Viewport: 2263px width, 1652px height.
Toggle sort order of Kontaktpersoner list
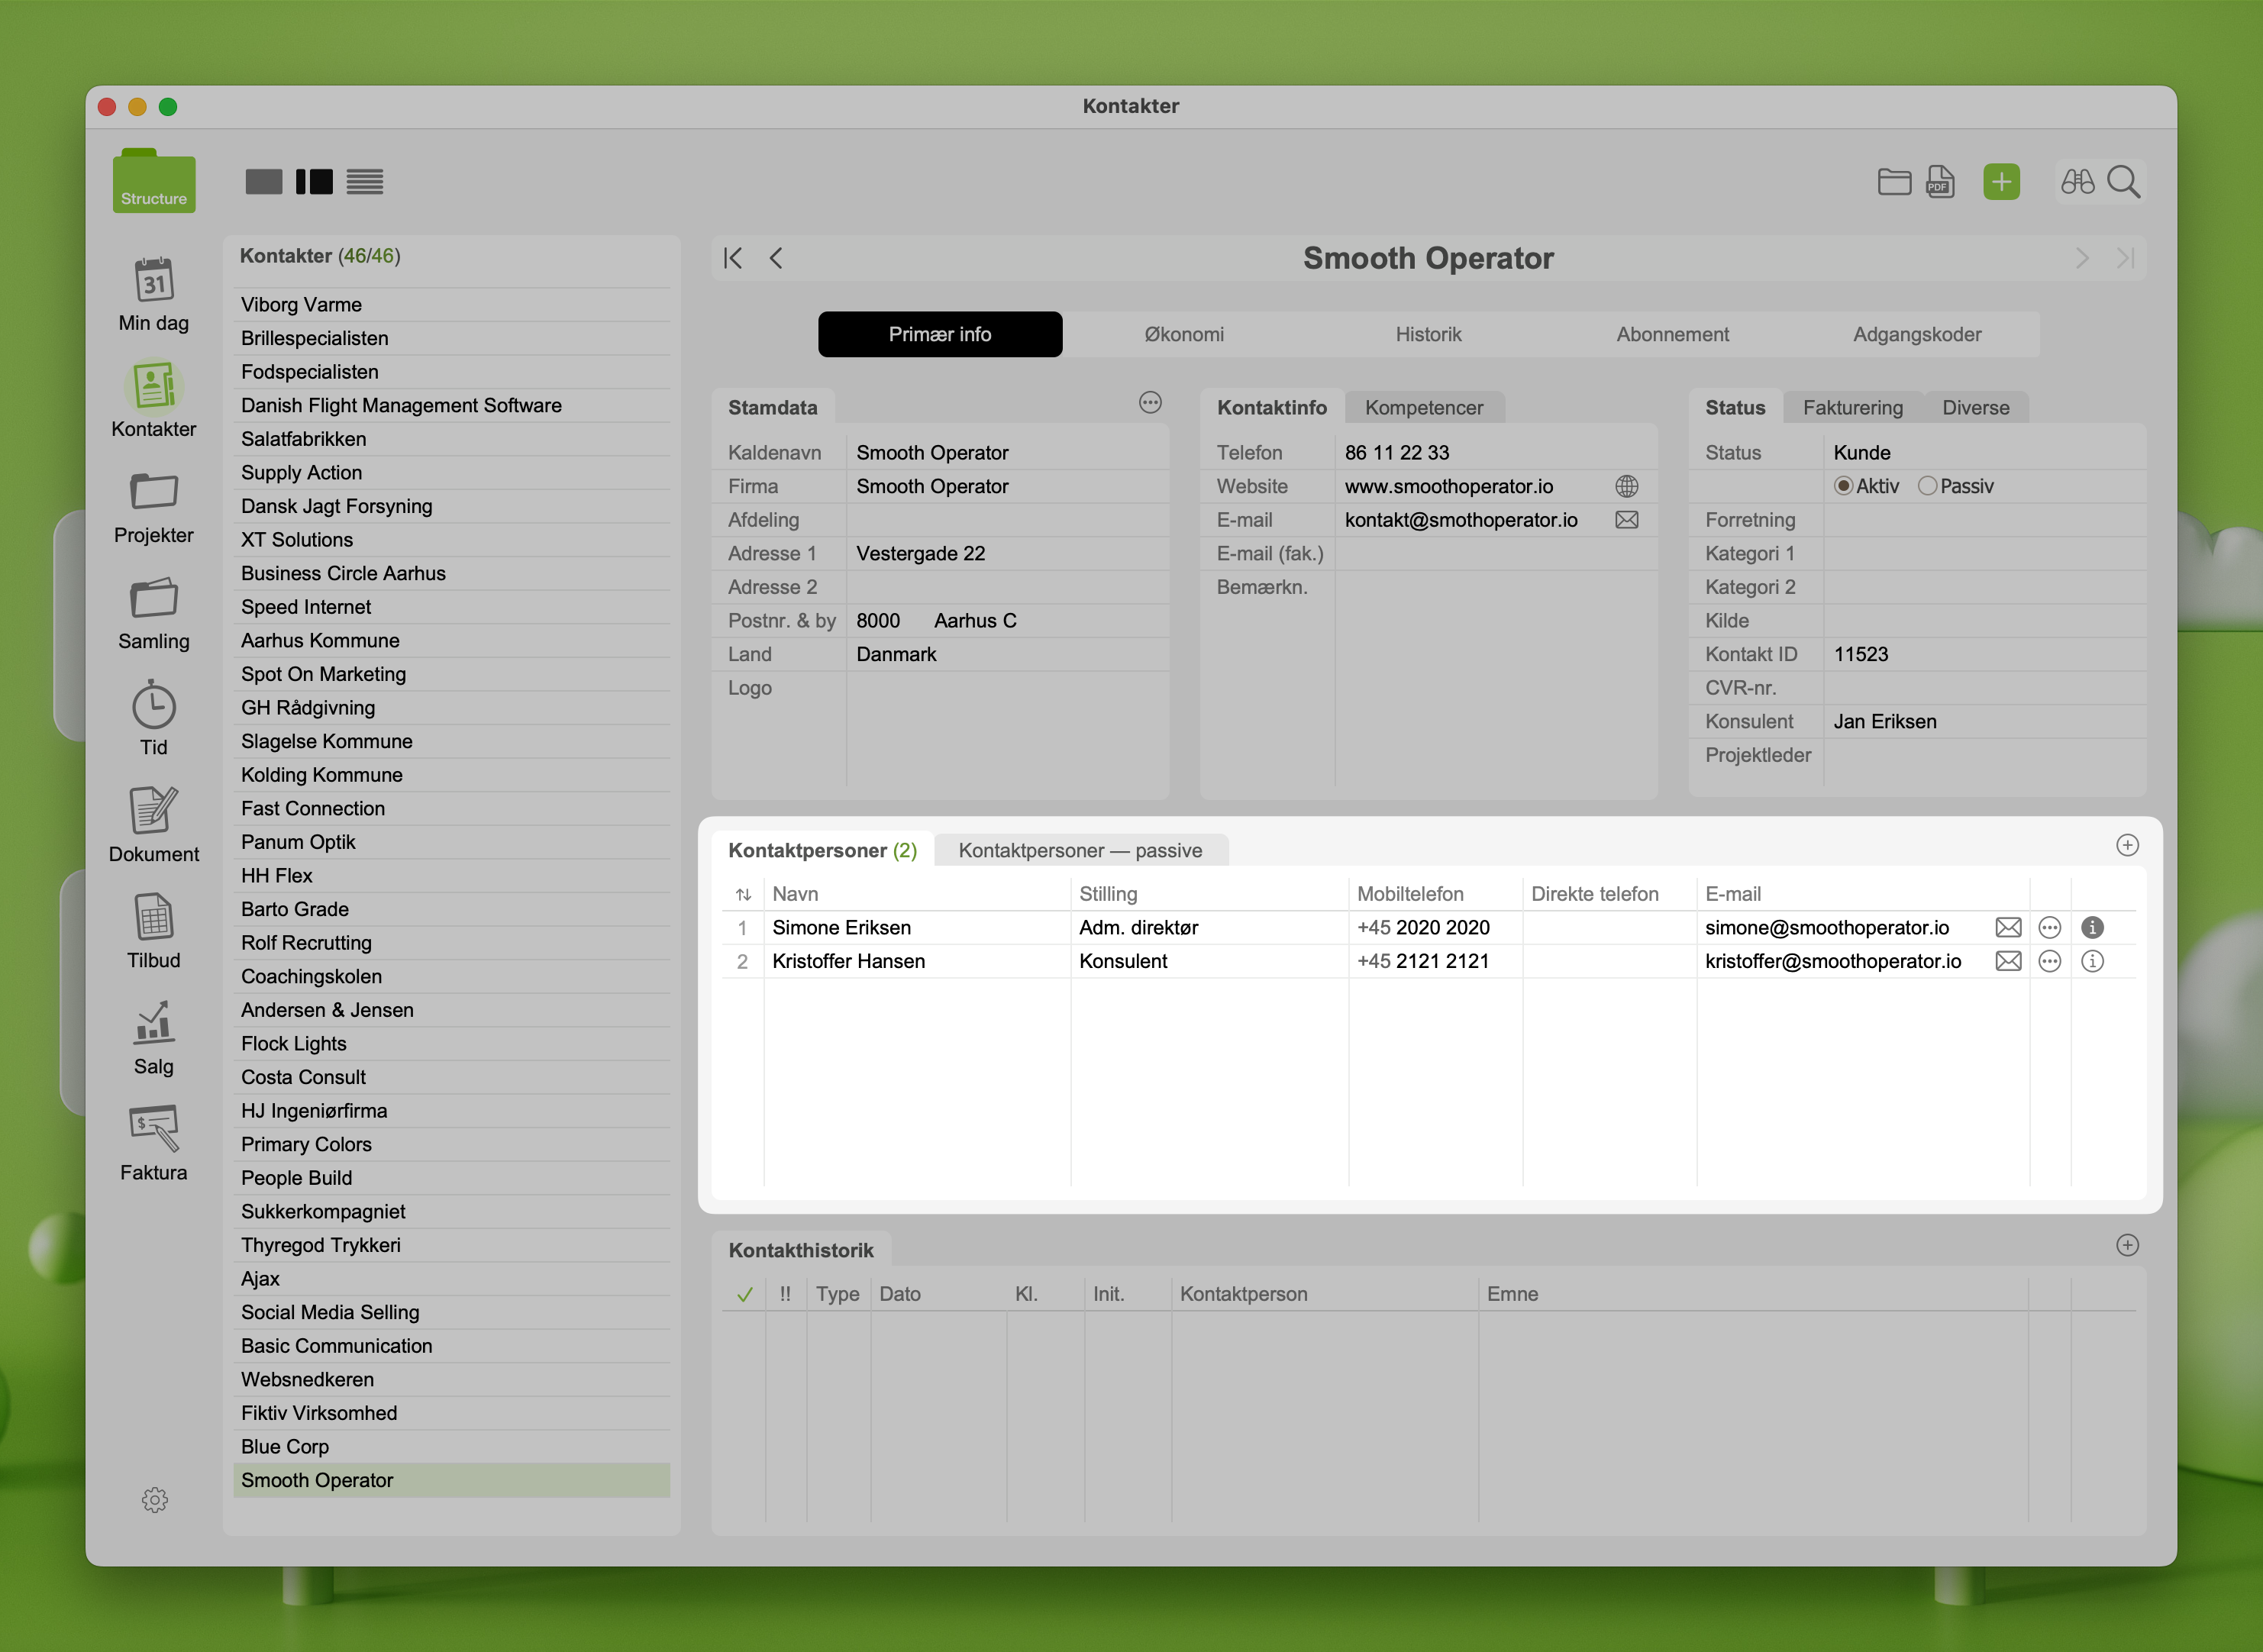click(743, 895)
